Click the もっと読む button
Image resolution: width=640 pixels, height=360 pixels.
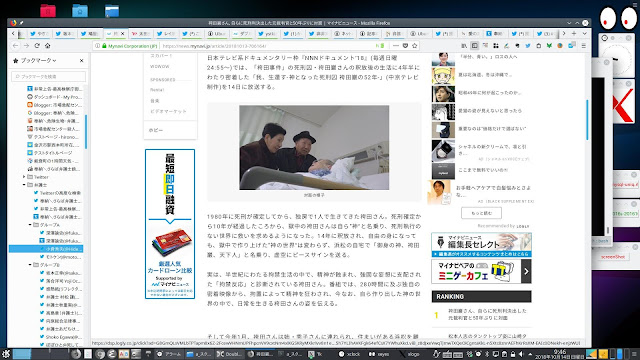[x=481, y=213]
